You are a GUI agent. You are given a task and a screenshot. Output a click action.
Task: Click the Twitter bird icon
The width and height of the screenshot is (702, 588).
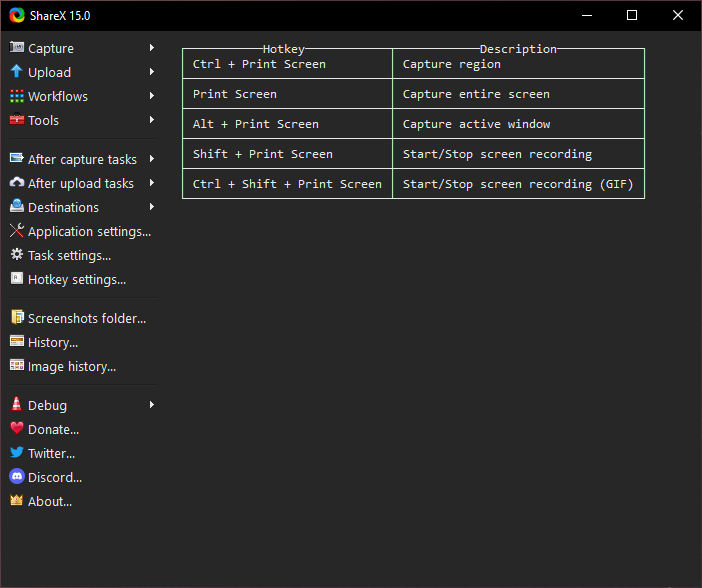17,453
